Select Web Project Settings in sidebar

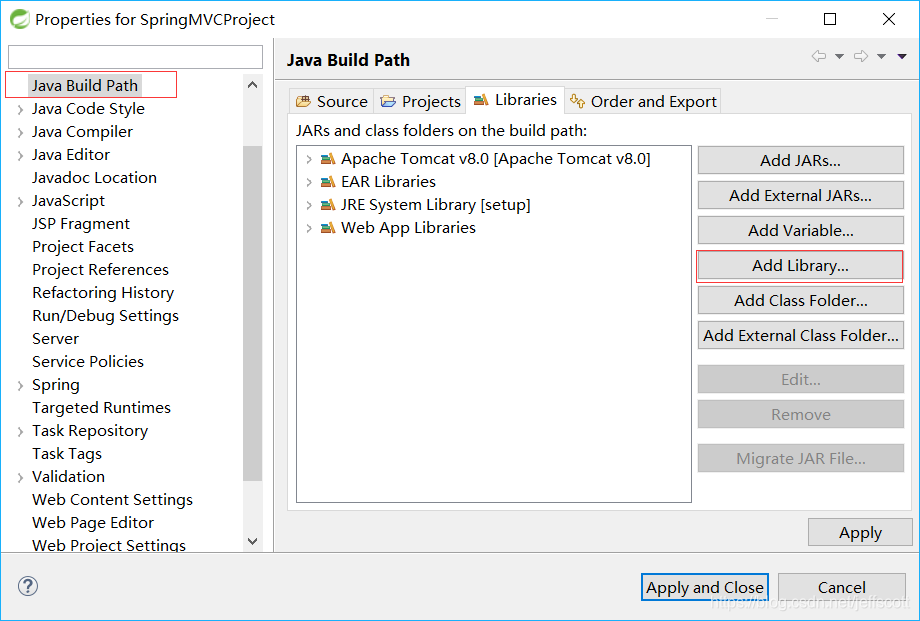109,545
